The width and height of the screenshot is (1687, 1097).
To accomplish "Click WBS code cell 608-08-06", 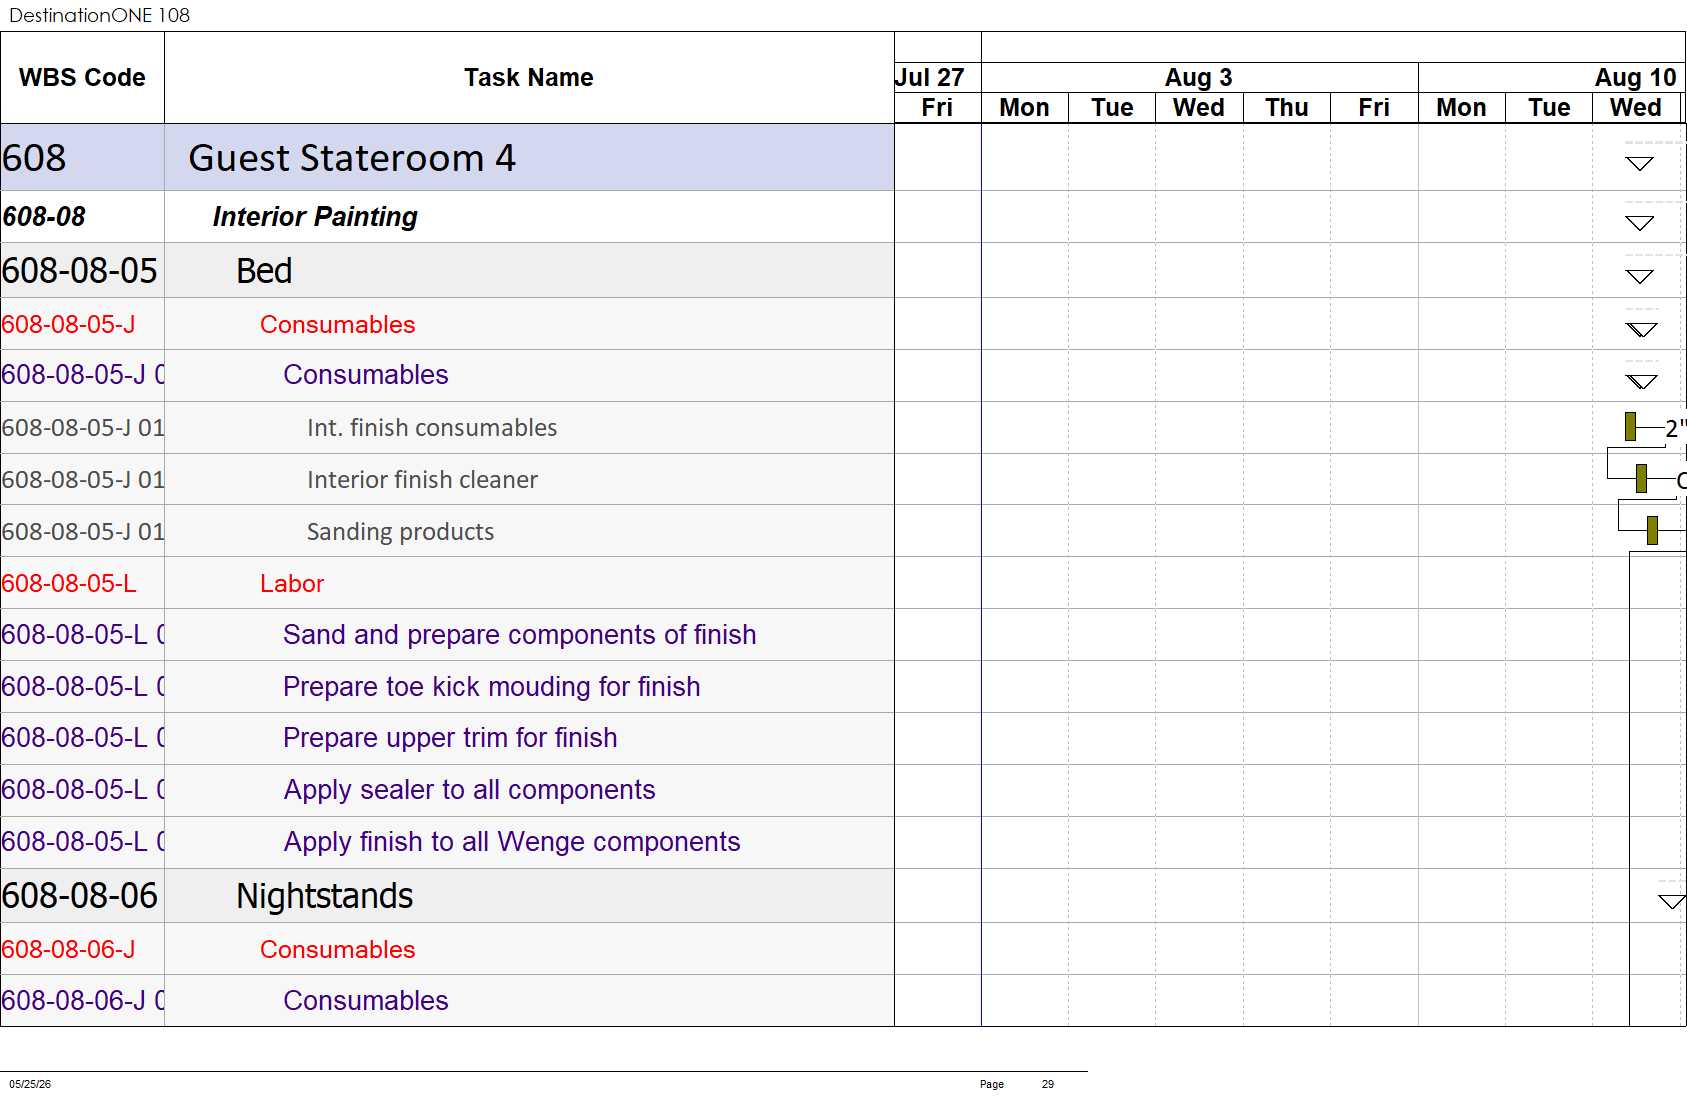I will pos(82,896).
